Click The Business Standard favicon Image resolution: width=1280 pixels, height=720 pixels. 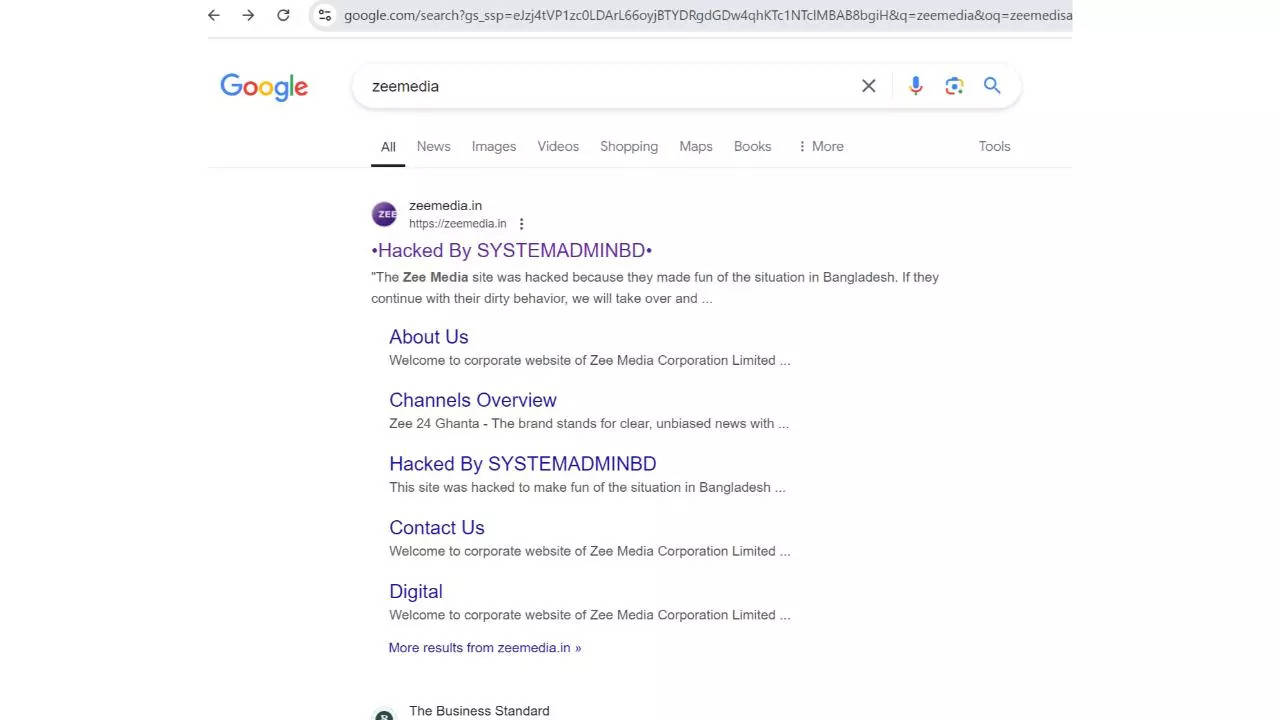click(x=384, y=714)
